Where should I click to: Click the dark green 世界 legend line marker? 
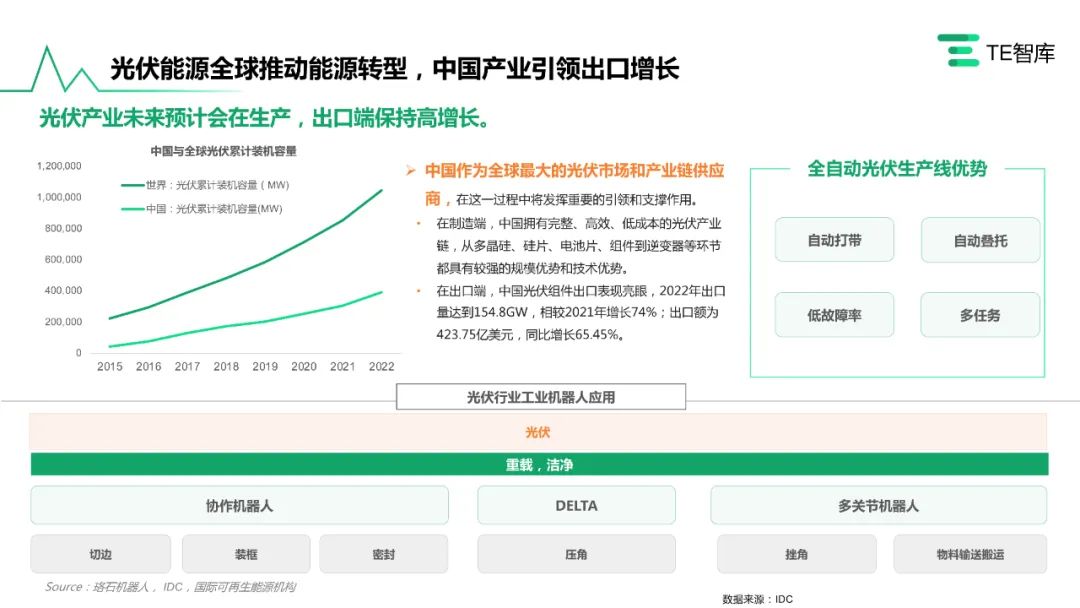click(x=131, y=185)
